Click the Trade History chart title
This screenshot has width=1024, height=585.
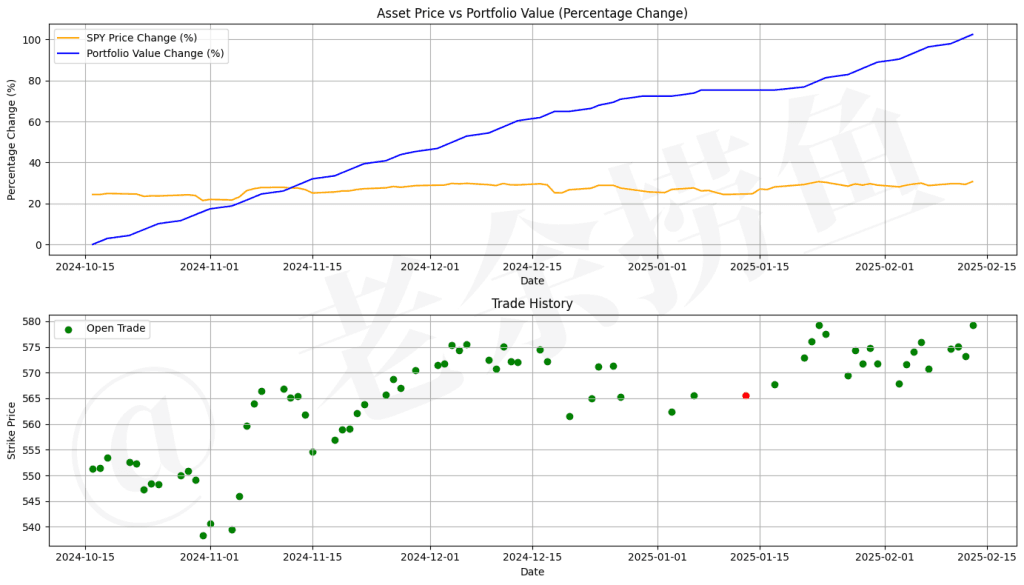532,304
